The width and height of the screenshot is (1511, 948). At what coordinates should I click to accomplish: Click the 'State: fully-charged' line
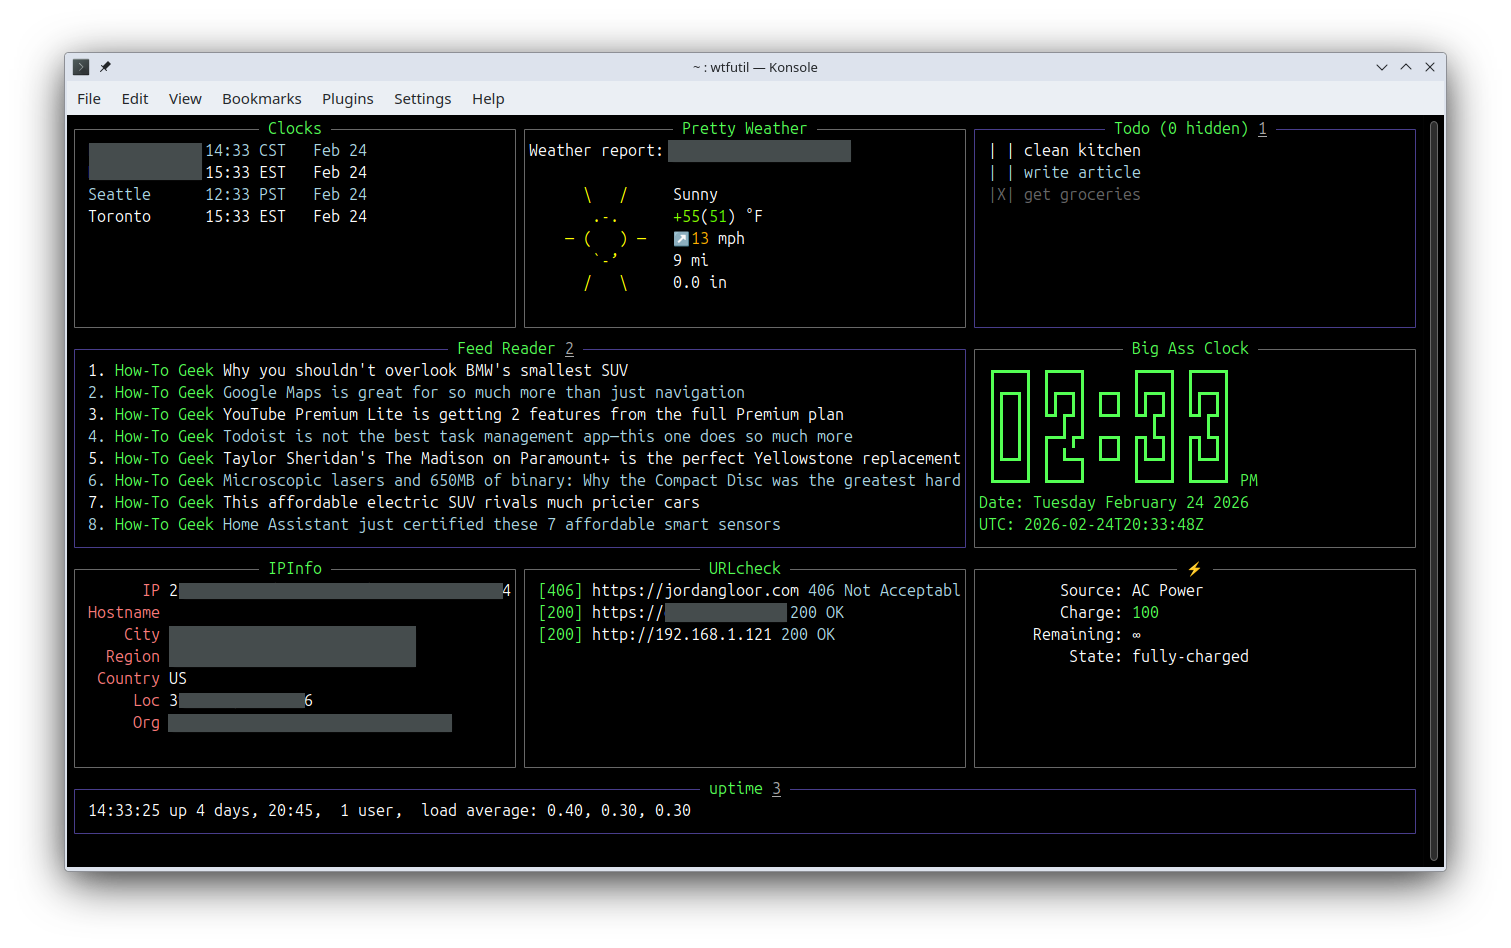[1158, 656]
